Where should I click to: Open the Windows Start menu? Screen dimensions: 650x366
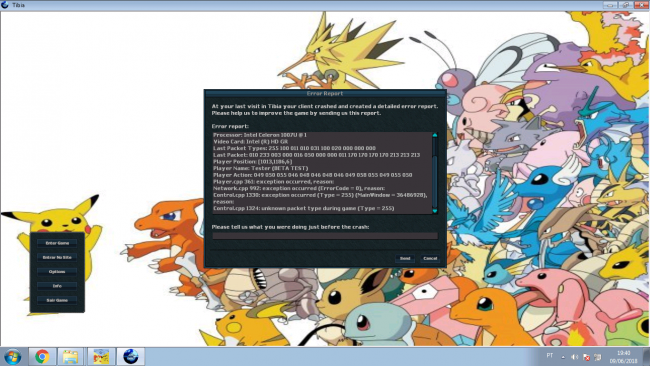pos(13,356)
